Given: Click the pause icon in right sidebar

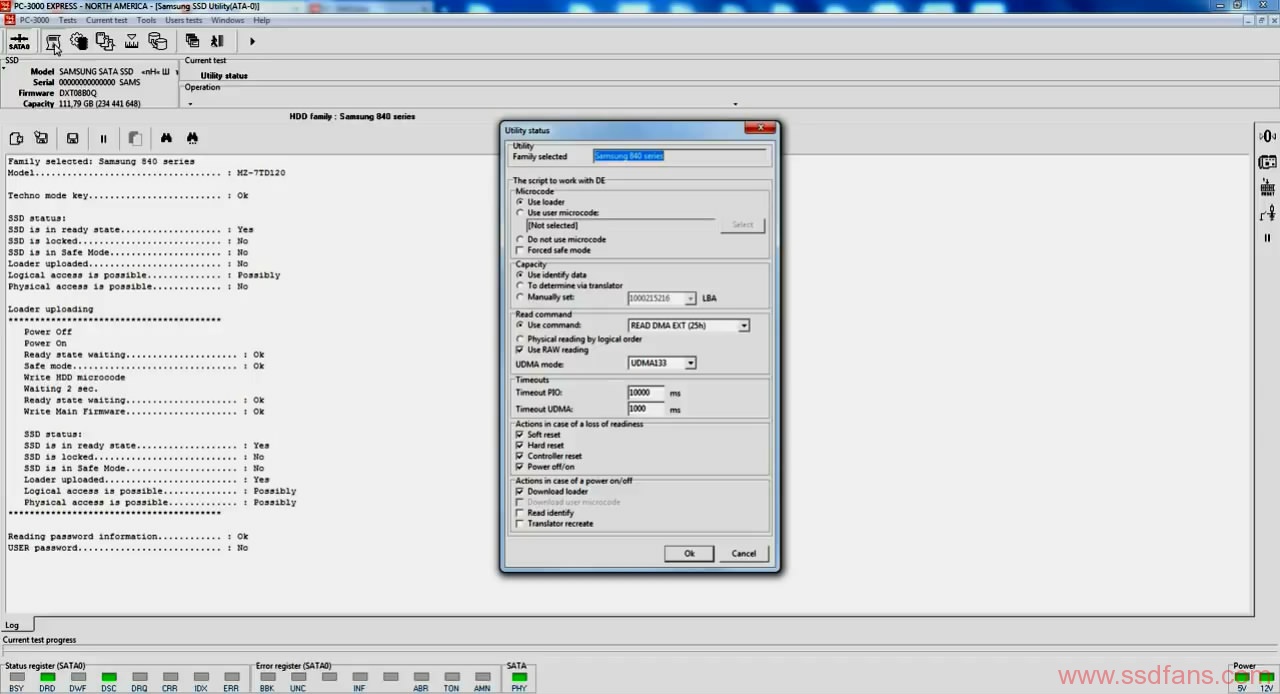Looking at the screenshot, I should point(1268,238).
